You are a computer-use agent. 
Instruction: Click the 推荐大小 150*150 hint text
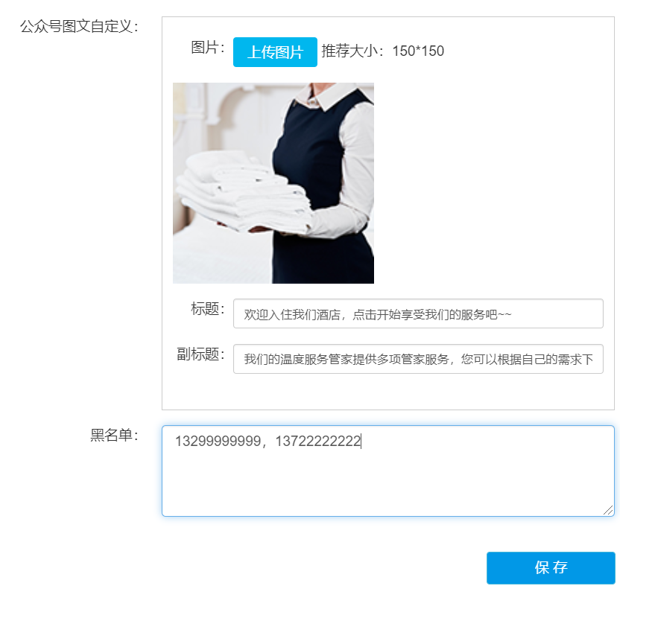click(383, 51)
